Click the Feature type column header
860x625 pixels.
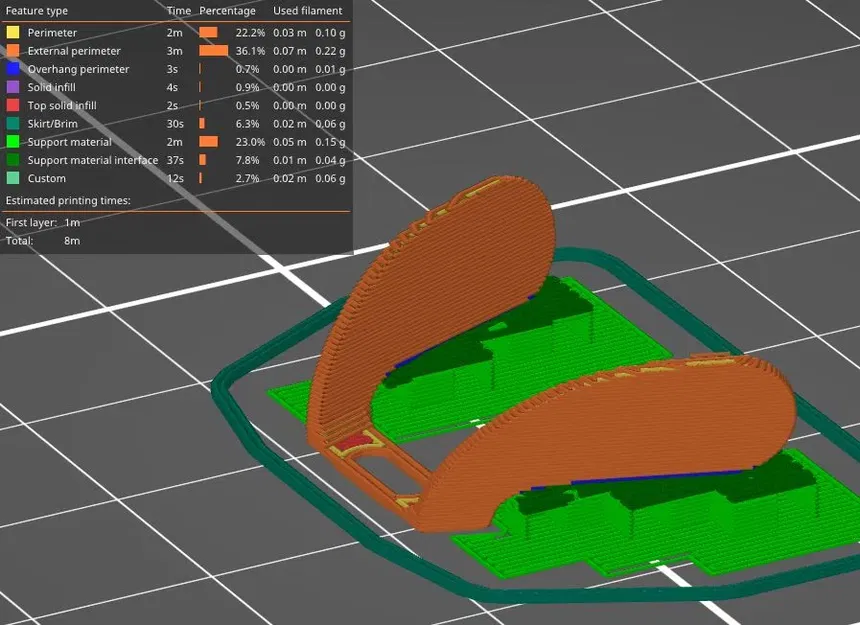pyautogui.click(x=37, y=10)
